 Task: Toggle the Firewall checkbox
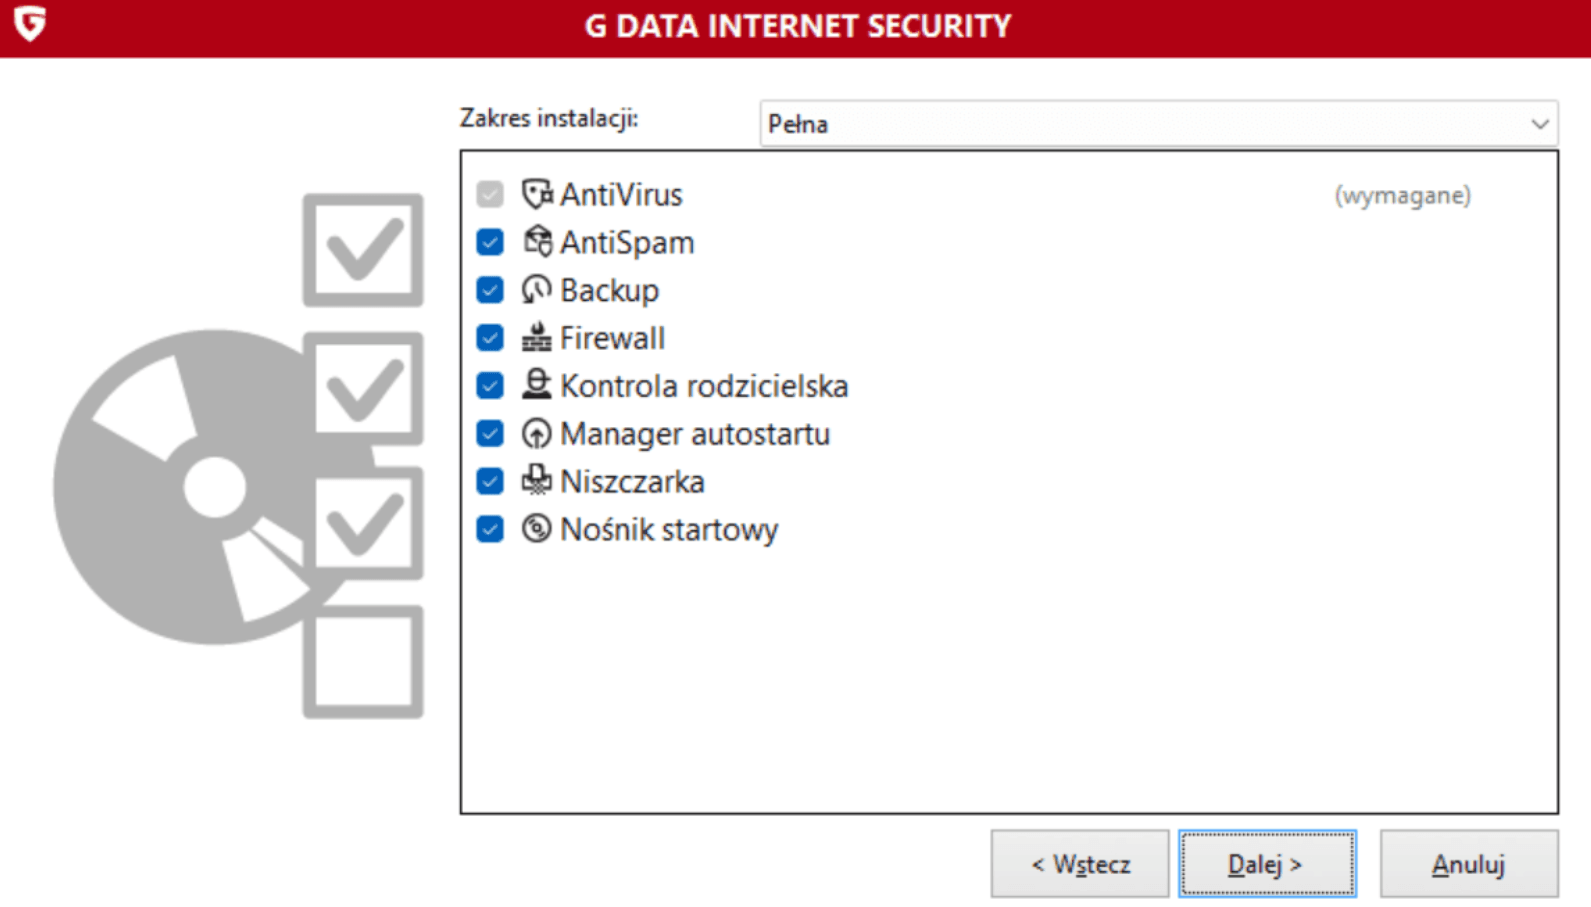(490, 338)
